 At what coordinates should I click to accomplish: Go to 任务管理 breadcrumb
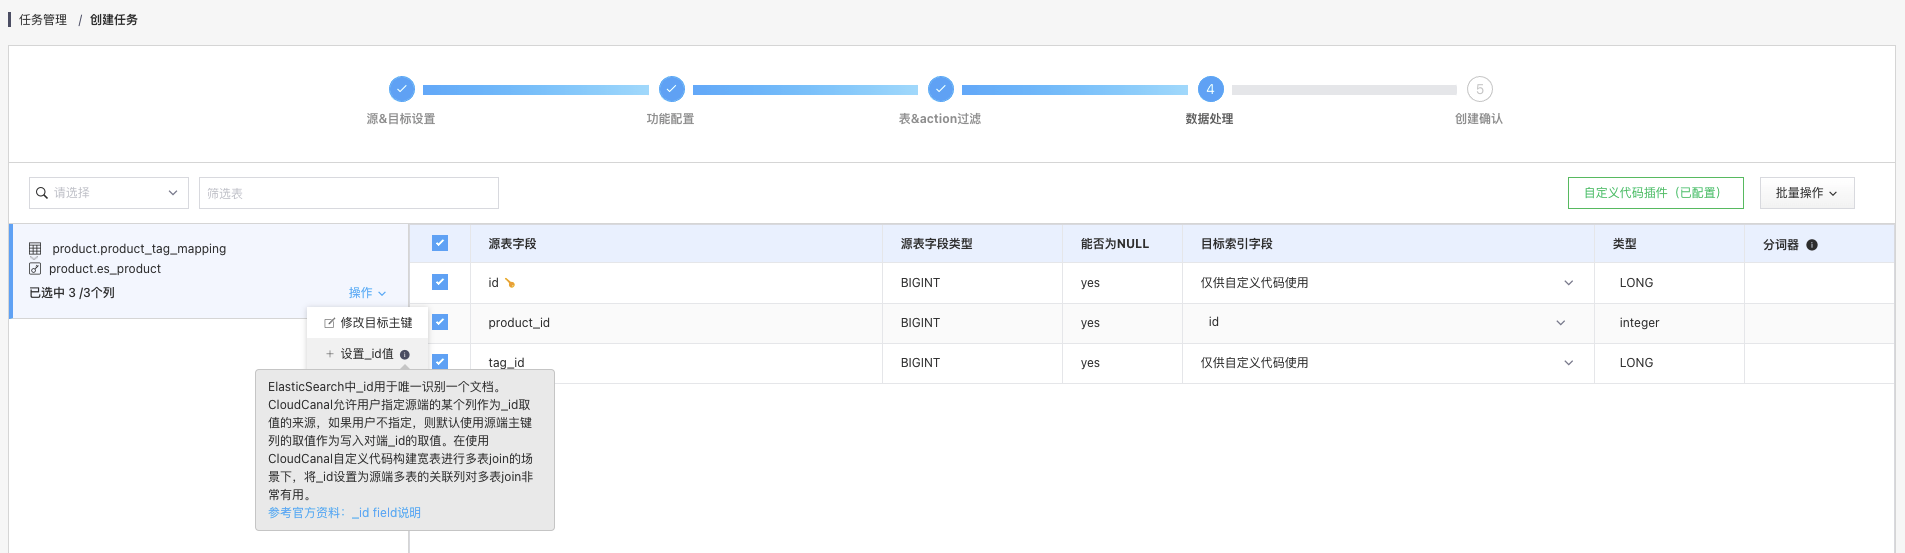43,20
